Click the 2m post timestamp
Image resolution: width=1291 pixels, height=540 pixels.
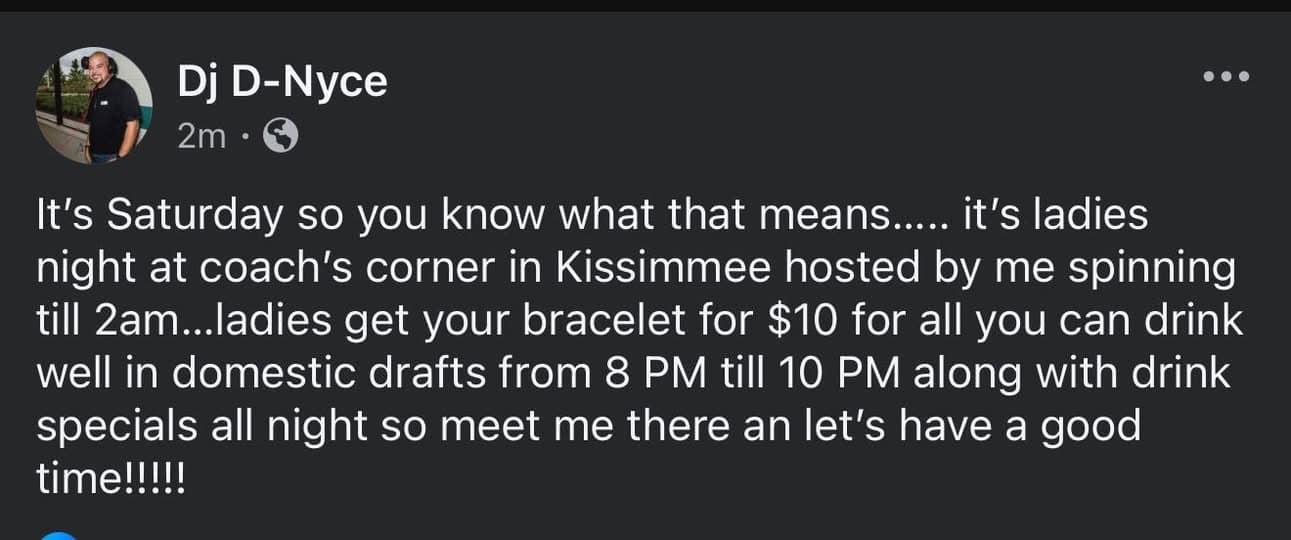202,137
